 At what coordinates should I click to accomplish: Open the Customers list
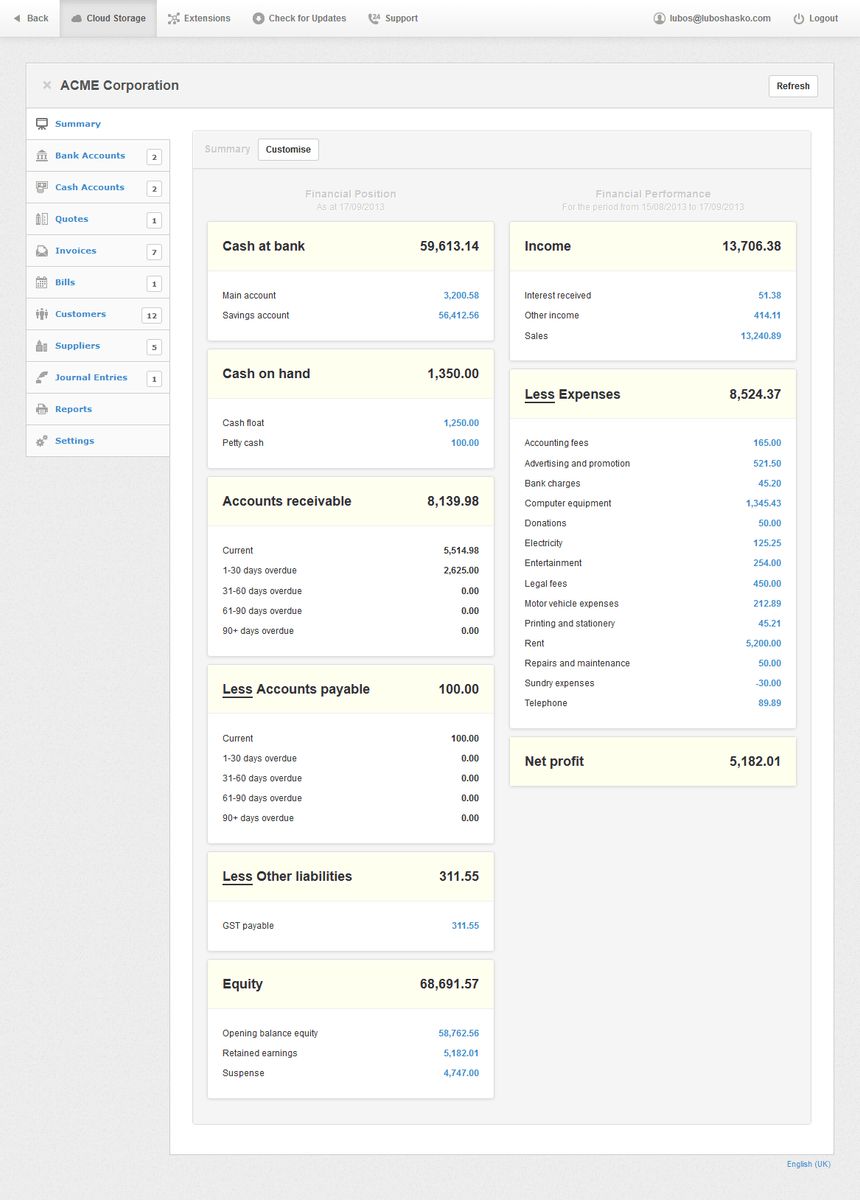click(80, 314)
